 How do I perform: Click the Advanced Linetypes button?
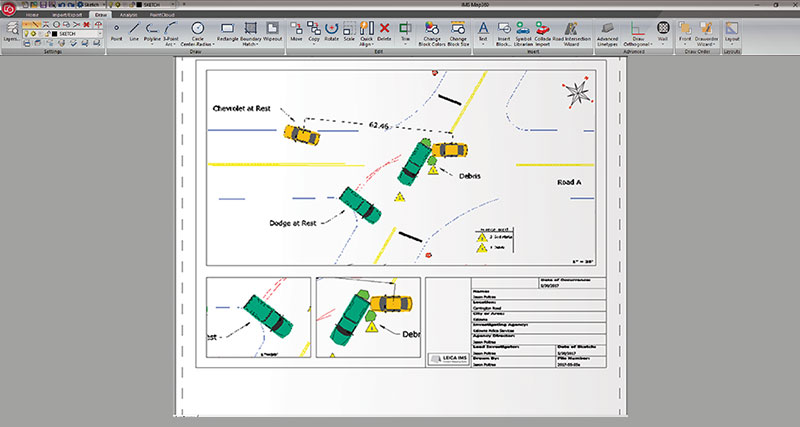608,33
